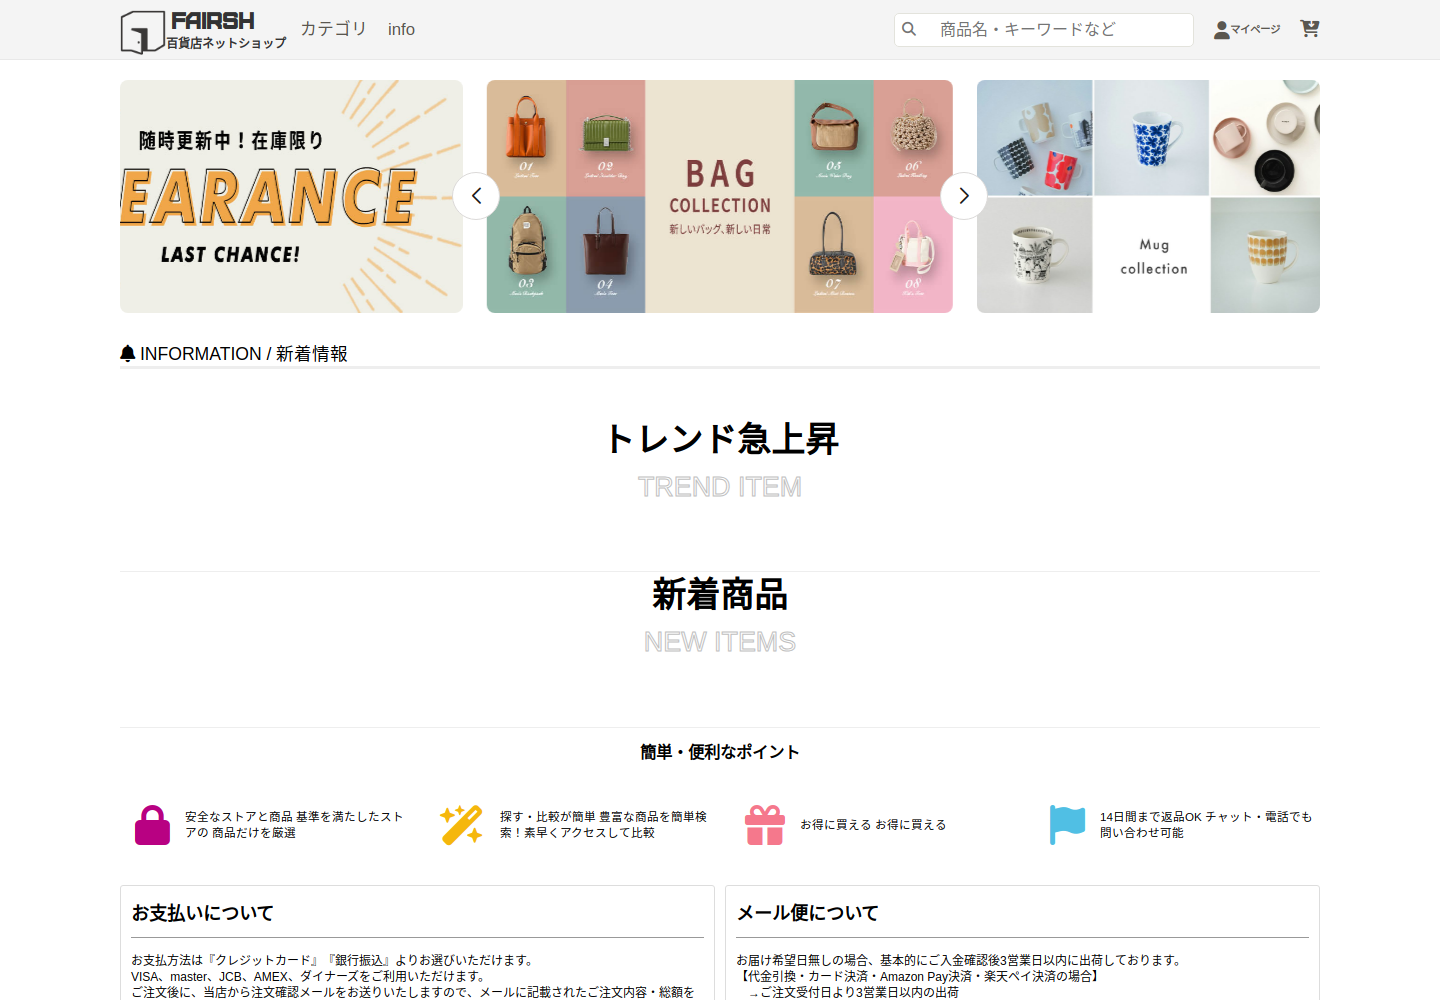Open the info menu
This screenshot has height=1000, width=1440.
[401, 30]
